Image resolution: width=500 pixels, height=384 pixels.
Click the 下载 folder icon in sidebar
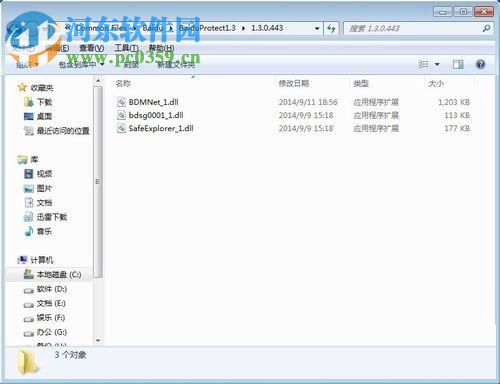[29, 102]
